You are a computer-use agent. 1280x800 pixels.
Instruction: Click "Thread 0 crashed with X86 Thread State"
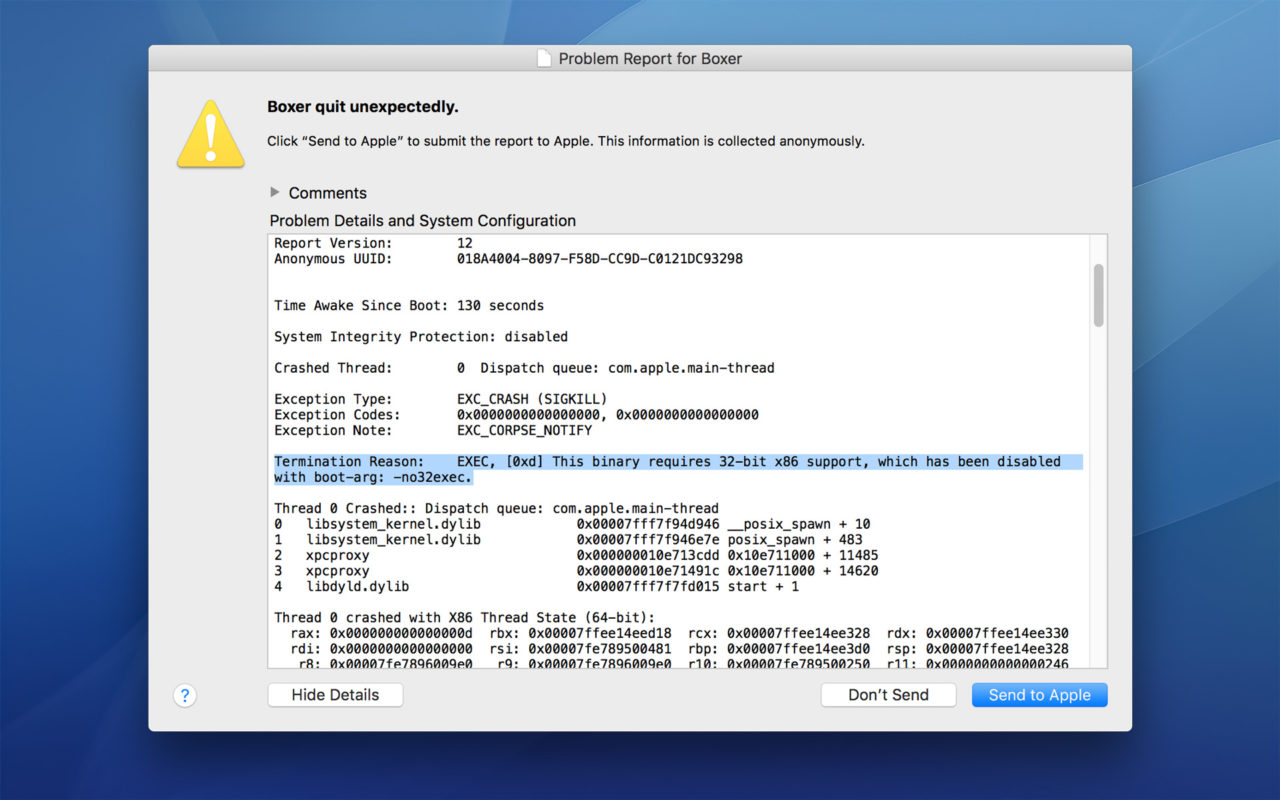pos(464,618)
